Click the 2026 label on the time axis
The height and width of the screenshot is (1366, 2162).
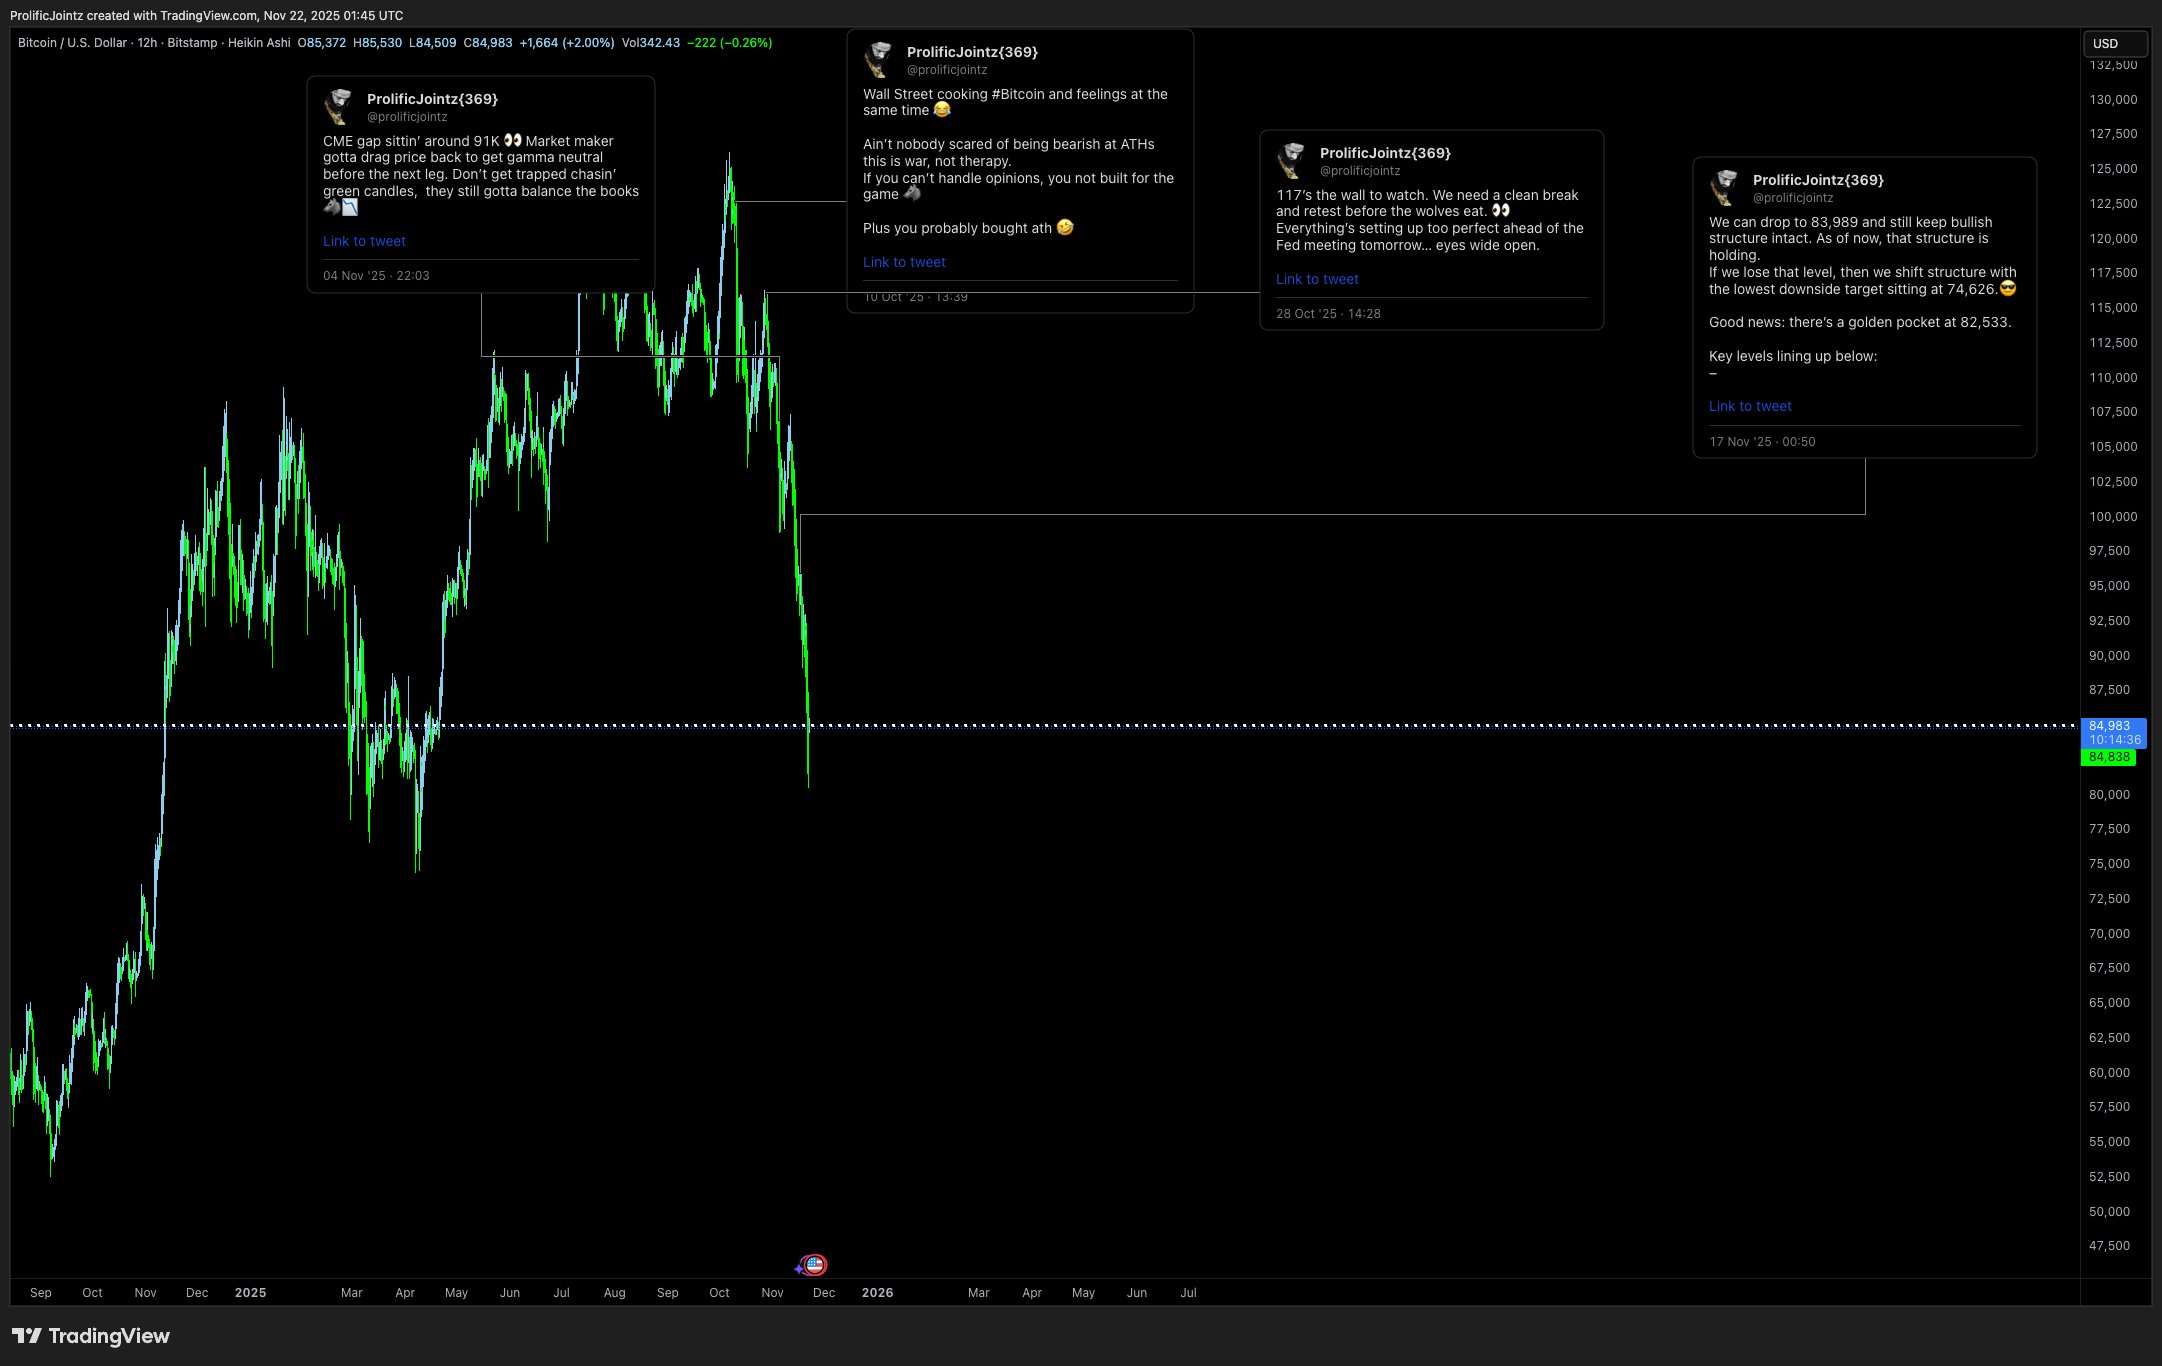click(877, 1293)
